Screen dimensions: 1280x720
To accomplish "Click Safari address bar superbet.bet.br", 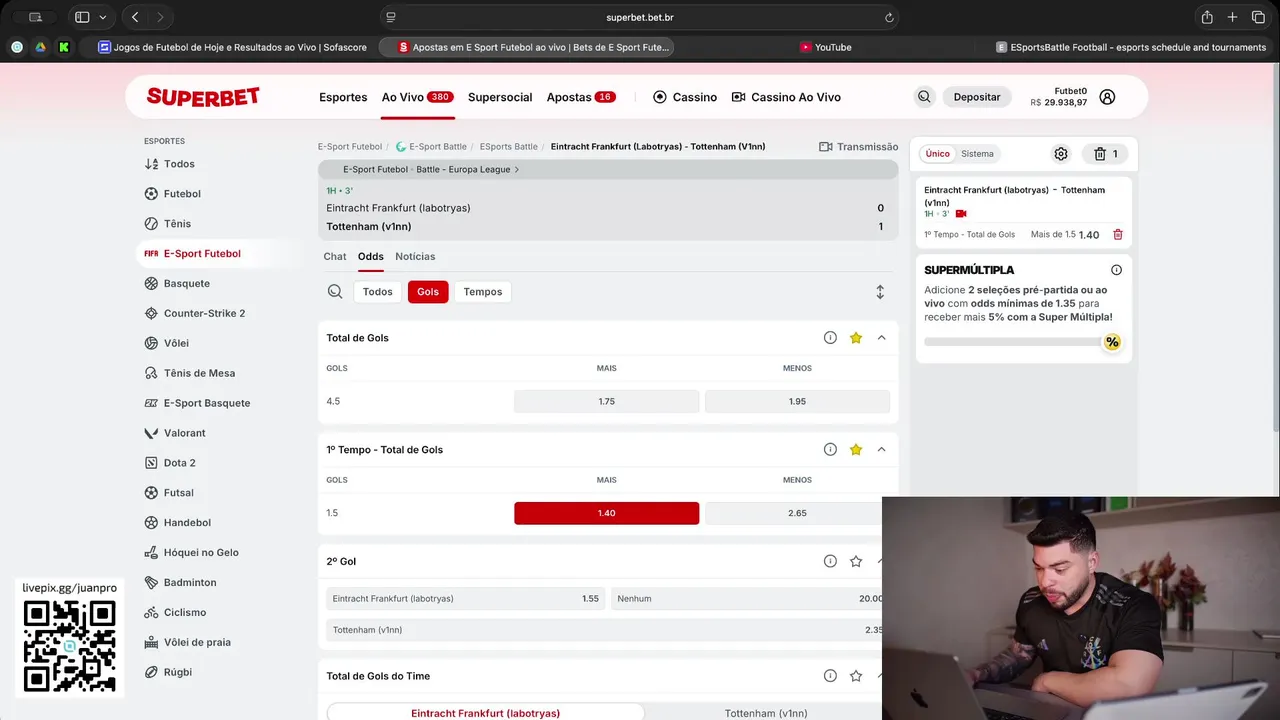I will [x=639, y=17].
